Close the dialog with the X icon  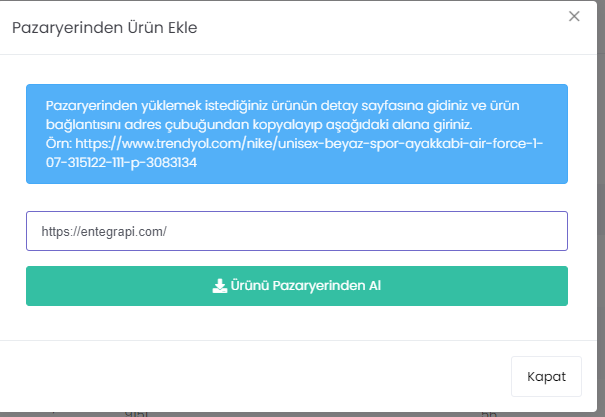point(573,17)
